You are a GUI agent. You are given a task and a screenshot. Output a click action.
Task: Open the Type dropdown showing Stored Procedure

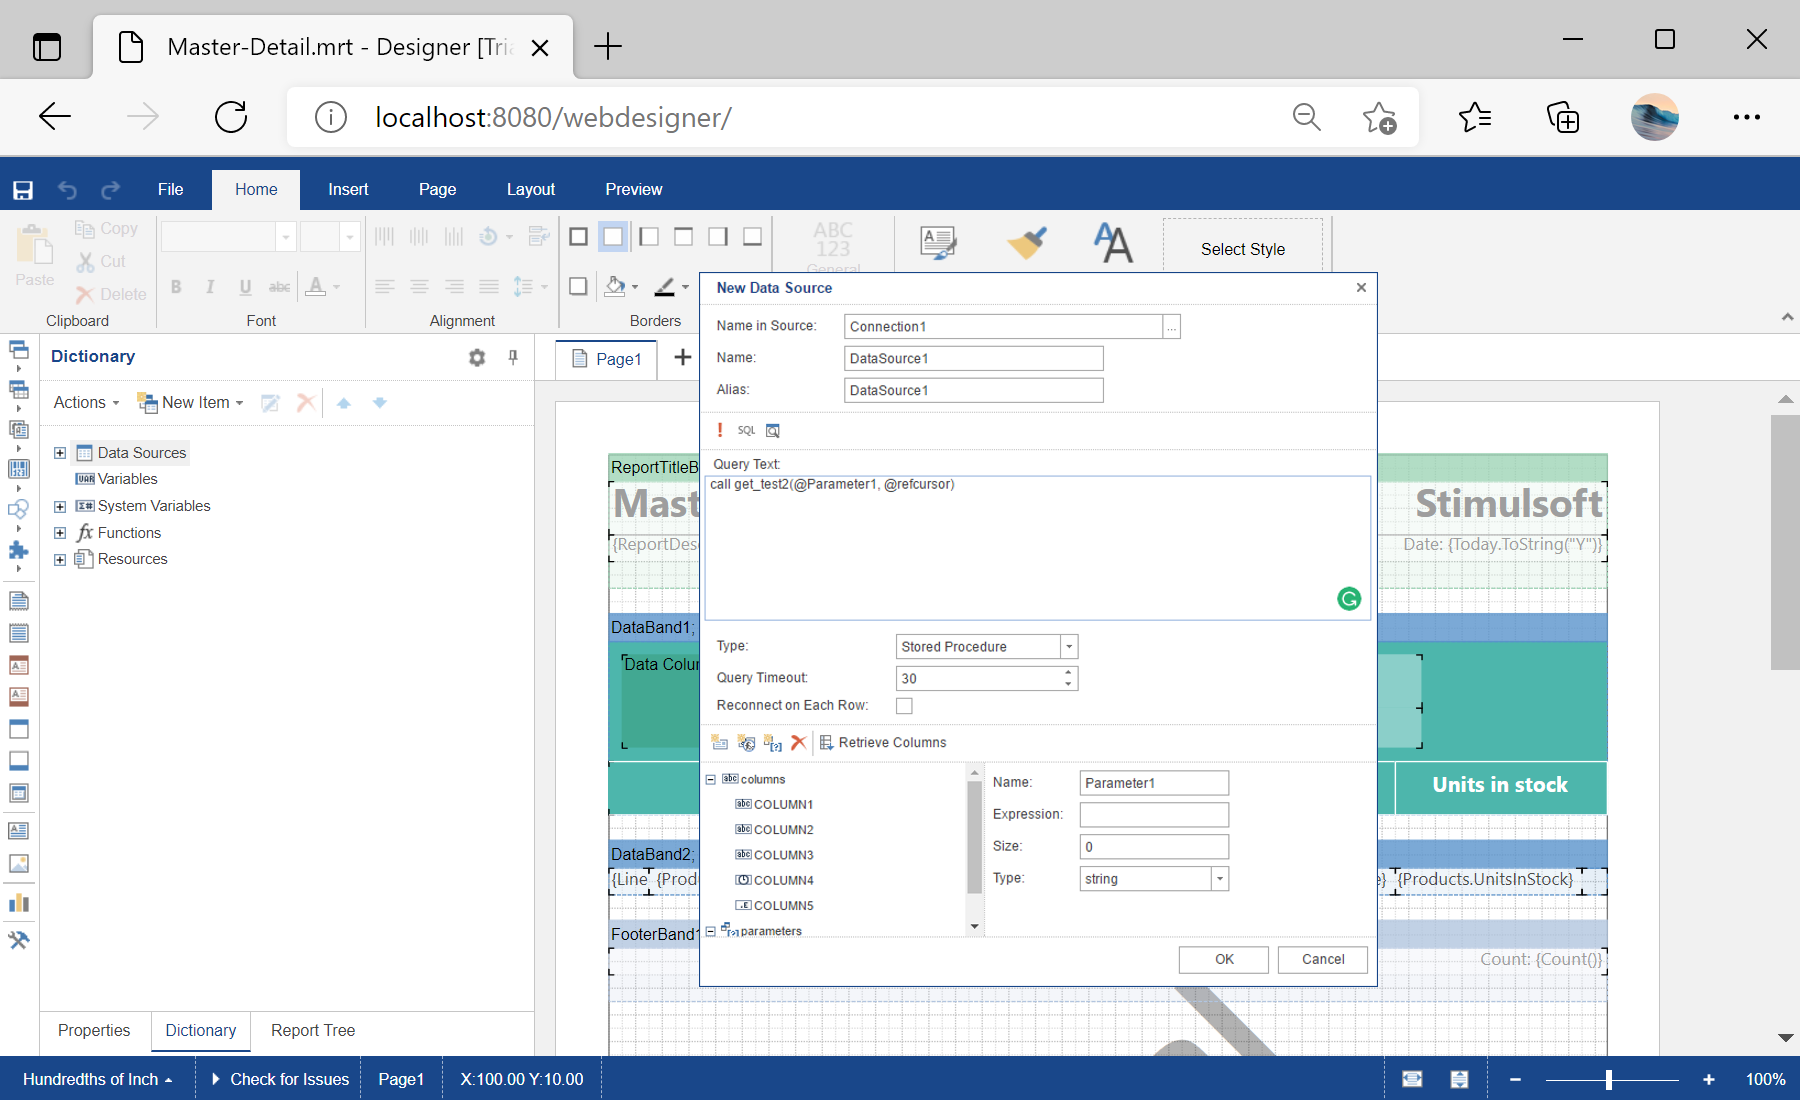(1068, 646)
